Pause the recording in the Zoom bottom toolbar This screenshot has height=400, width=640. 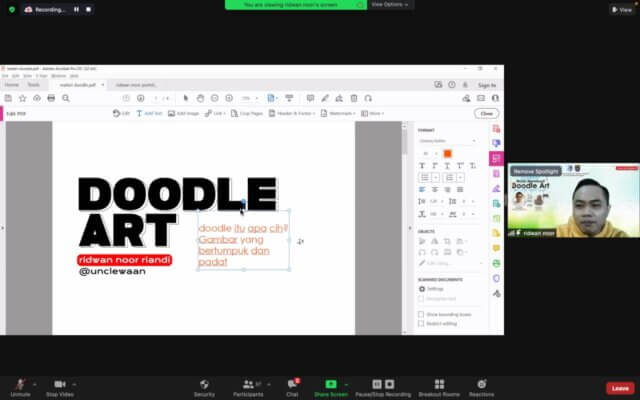[377, 384]
